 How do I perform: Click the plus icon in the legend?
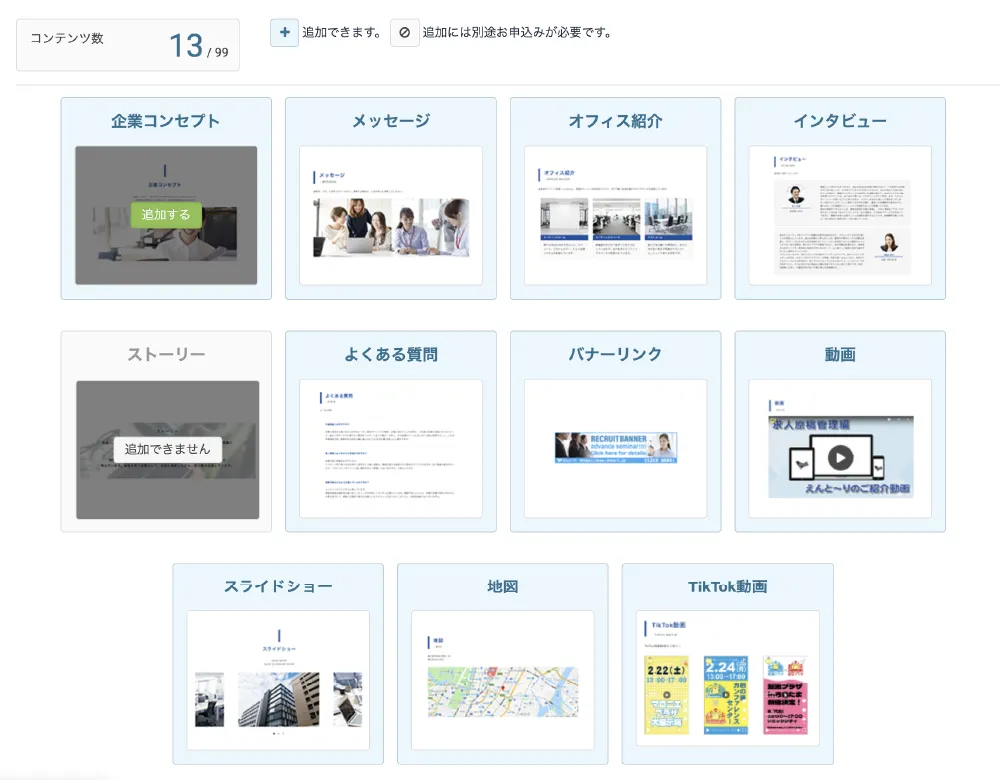[x=284, y=33]
